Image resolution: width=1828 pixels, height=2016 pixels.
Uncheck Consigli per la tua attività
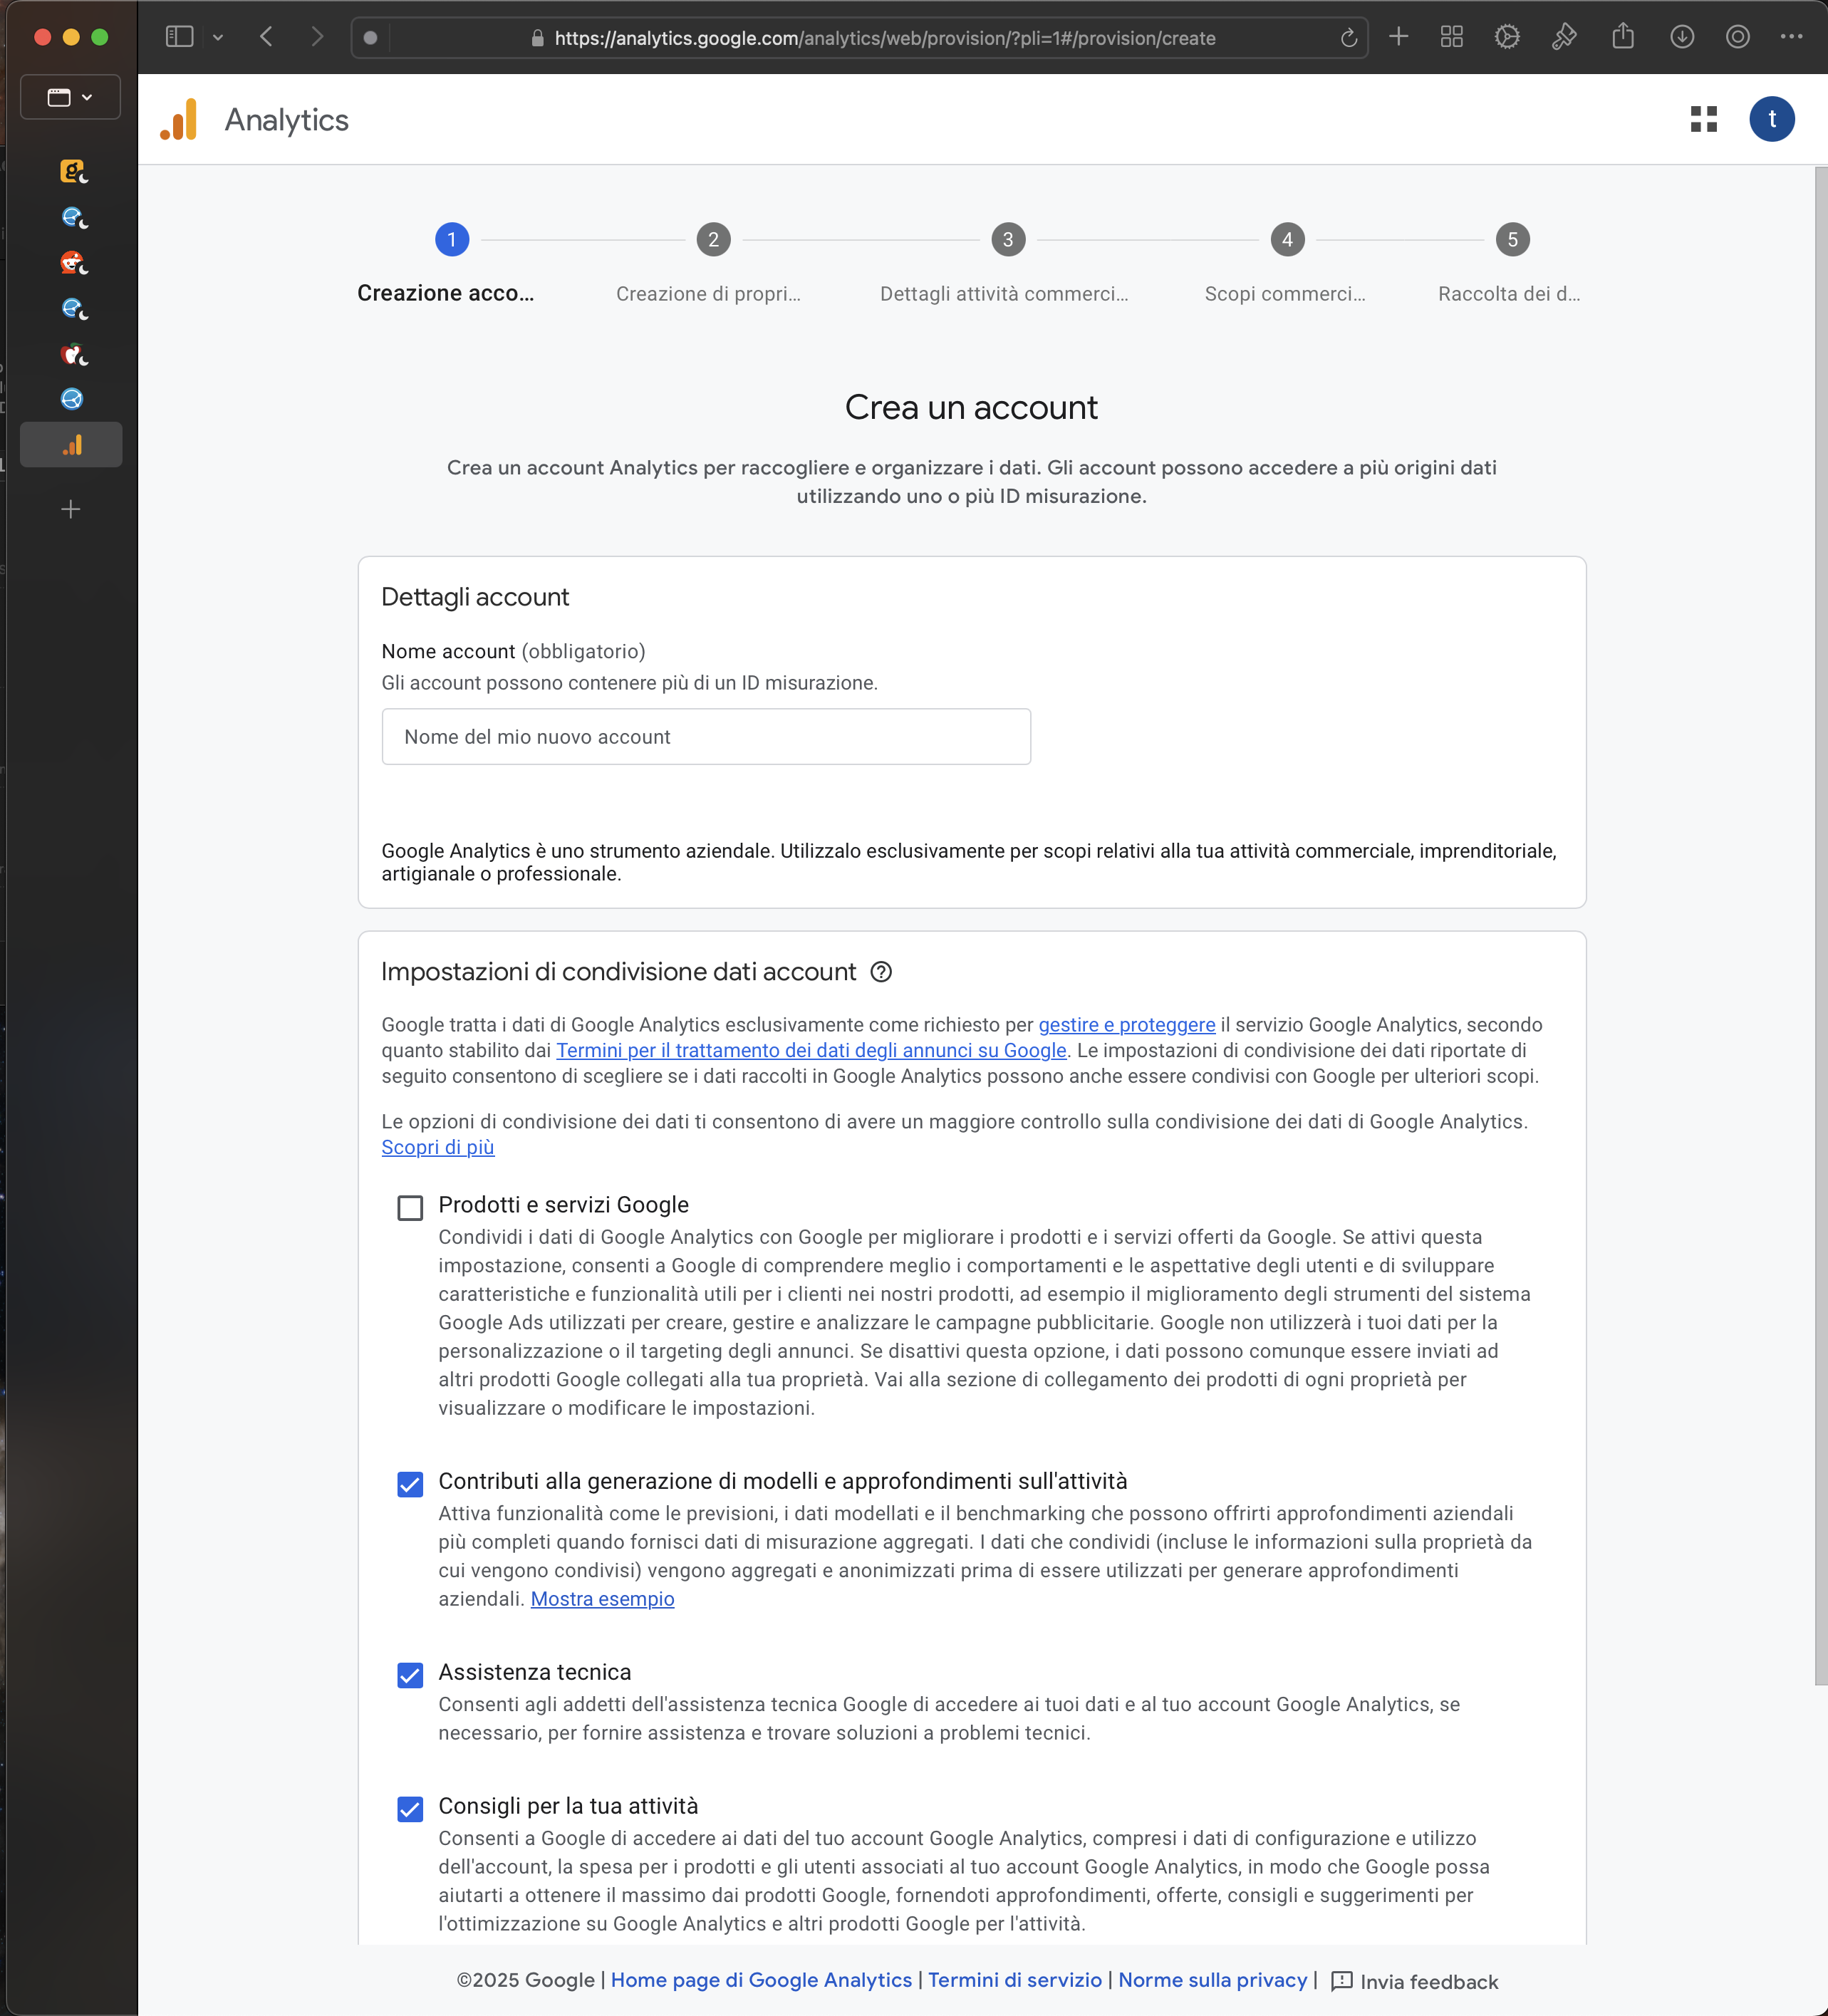(410, 1809)
